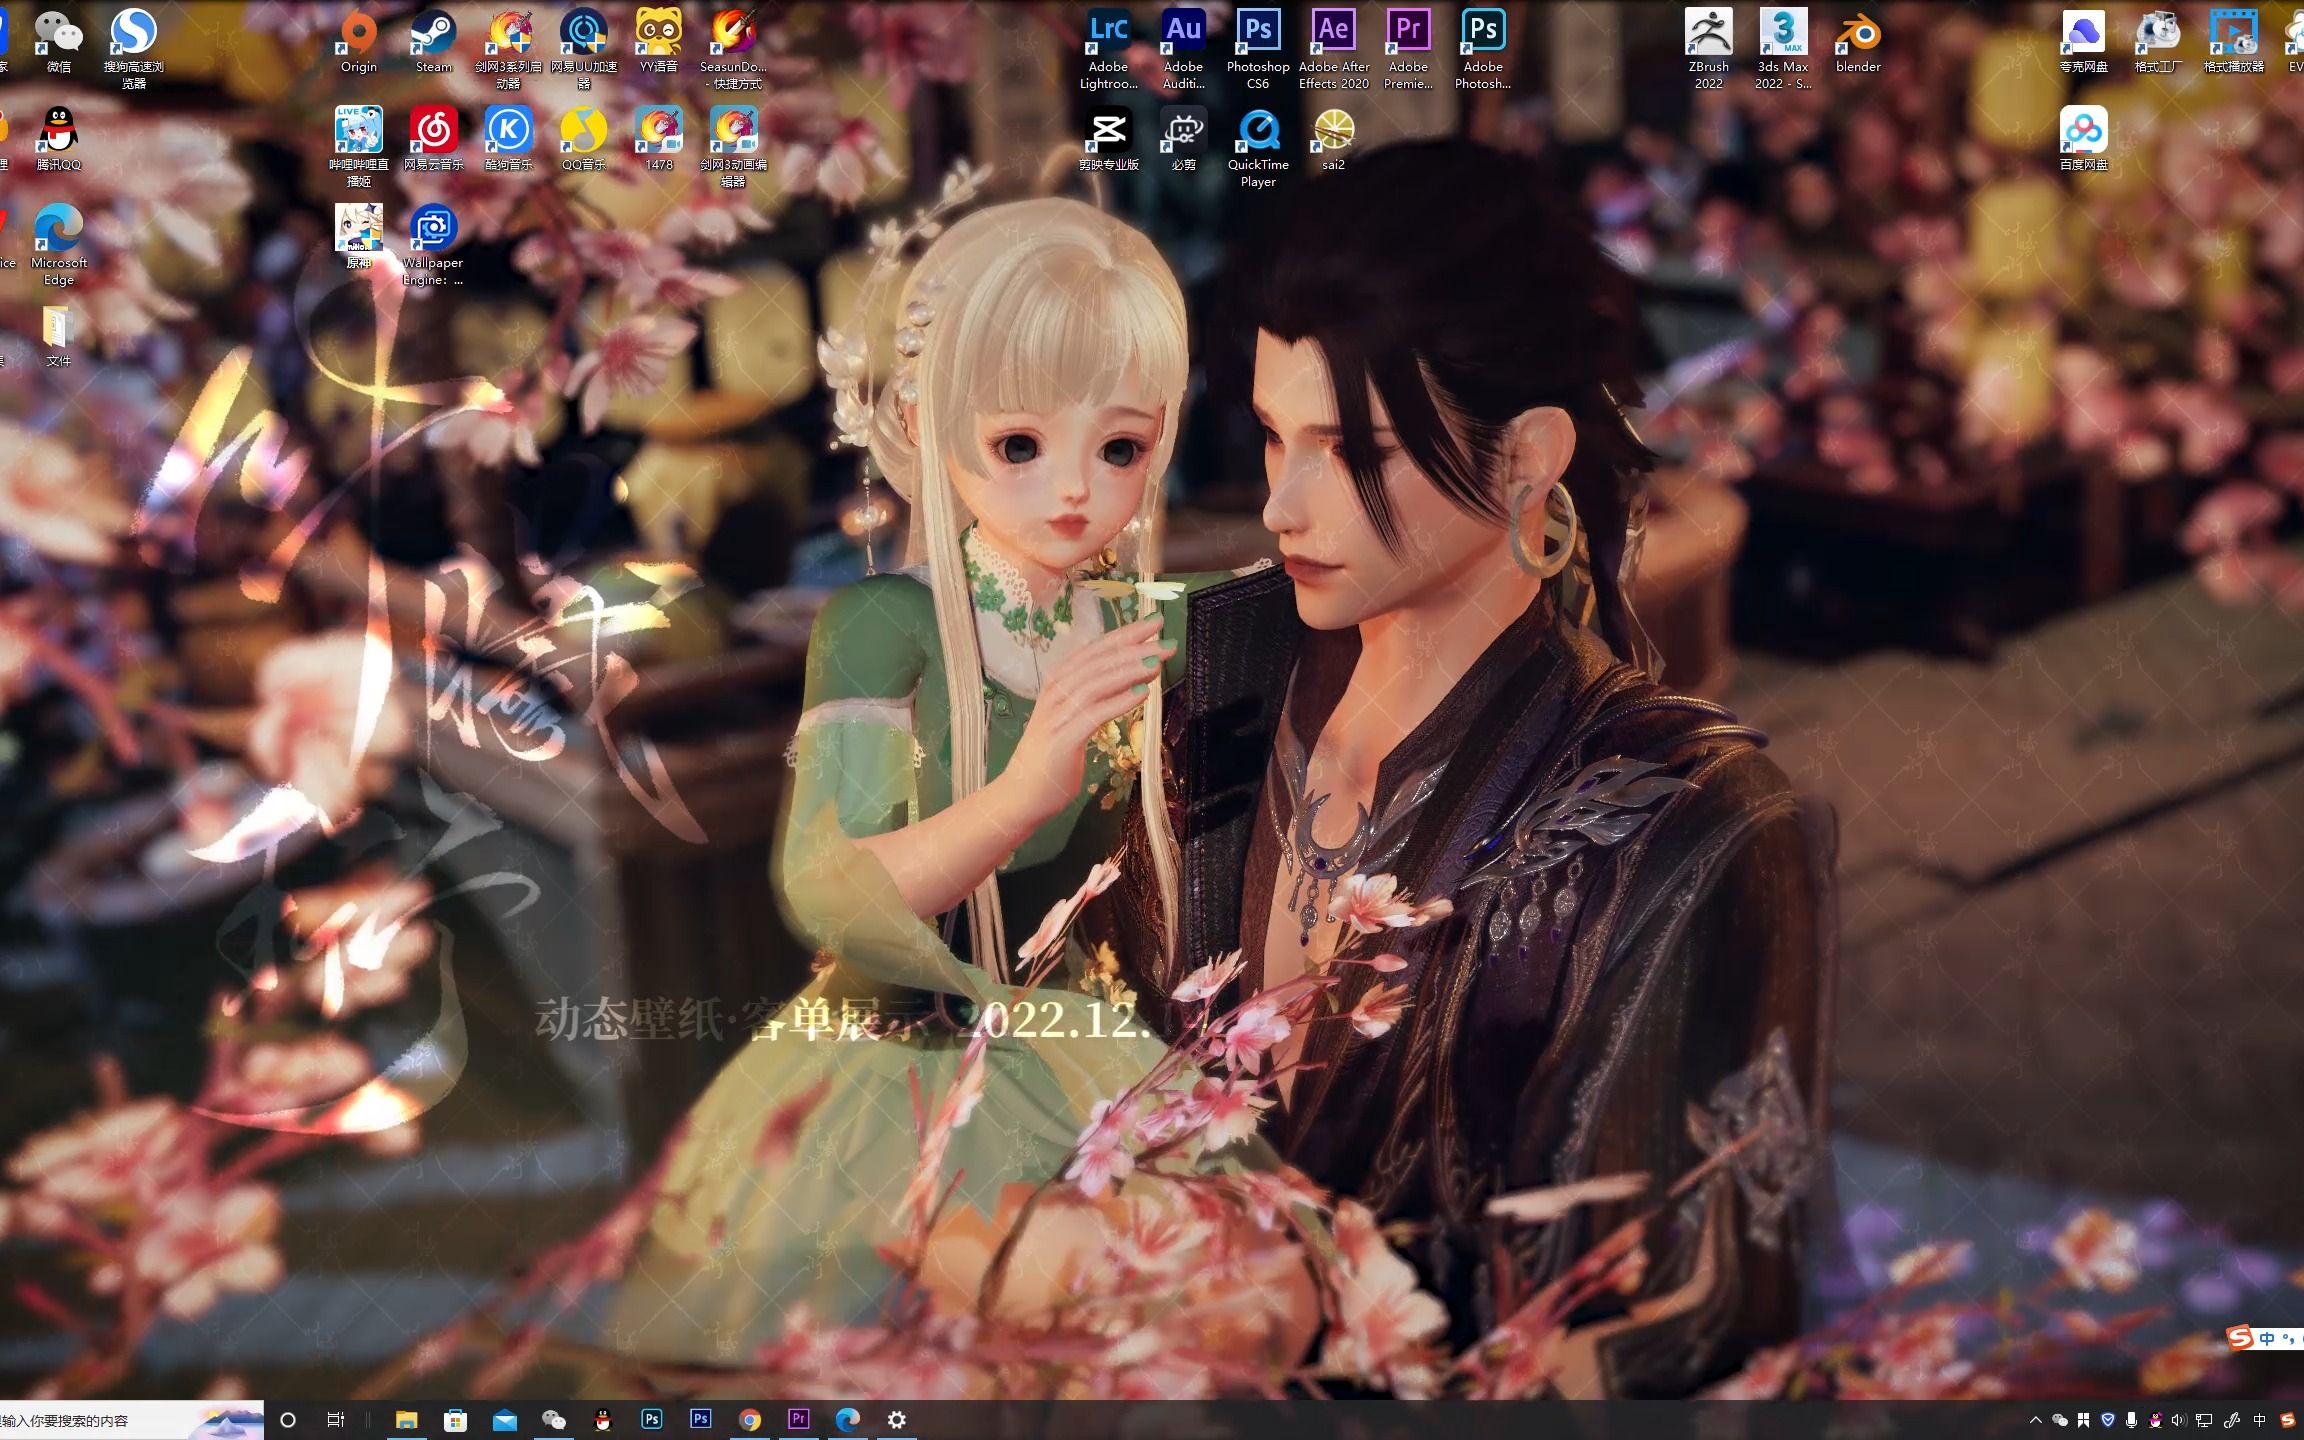Open the Mail app on taskbar
2304x1440 pixels.
(x=505, y=1420)
